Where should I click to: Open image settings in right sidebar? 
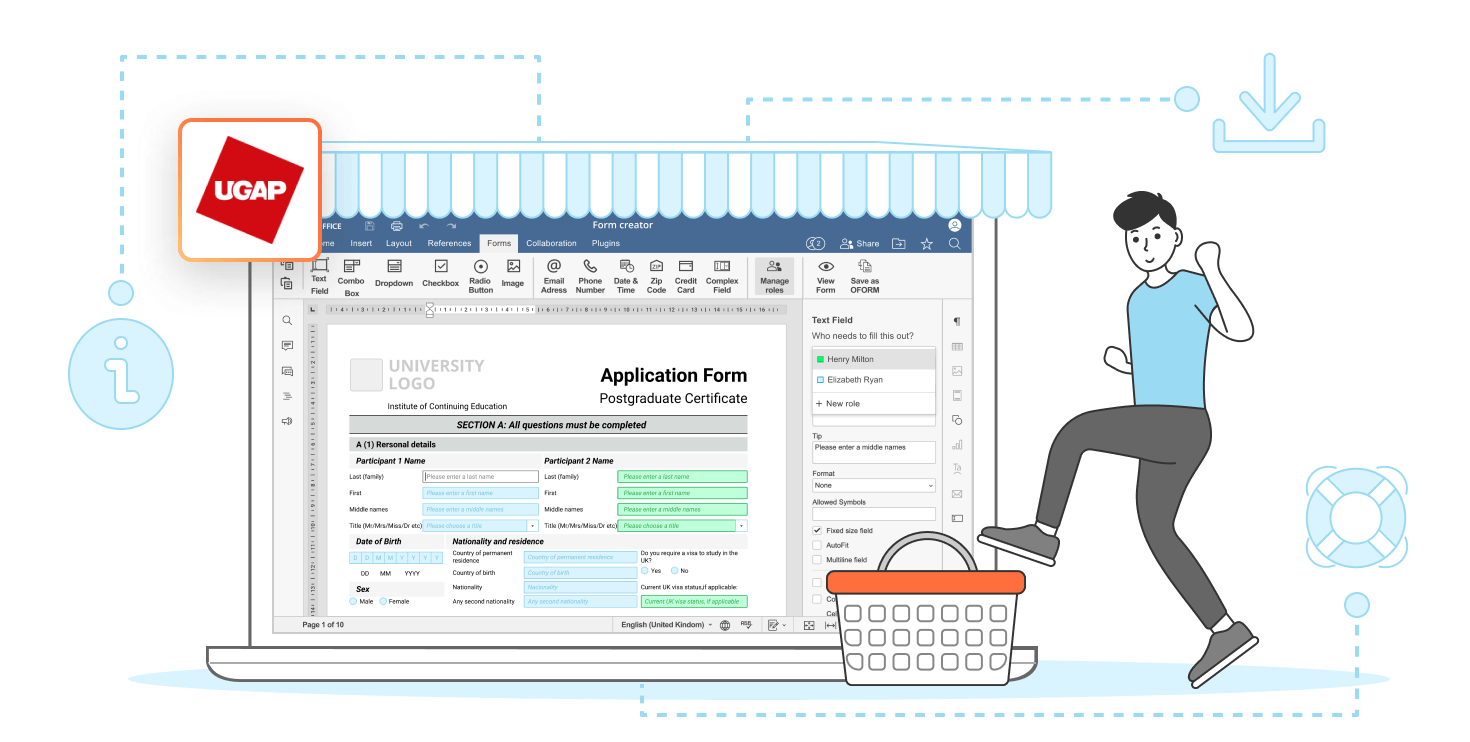pos(957,371)
